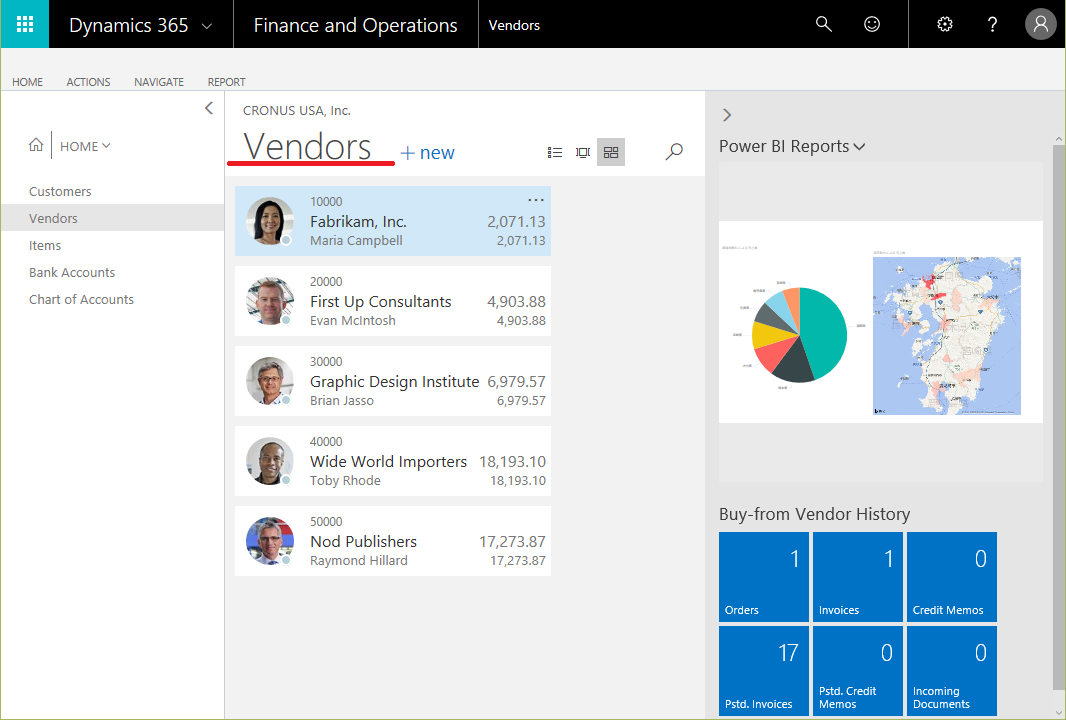Viewport: 1066px width, 721px height.
Task: Open the Pstd. Invoices tile
Action: pos(763,671)
